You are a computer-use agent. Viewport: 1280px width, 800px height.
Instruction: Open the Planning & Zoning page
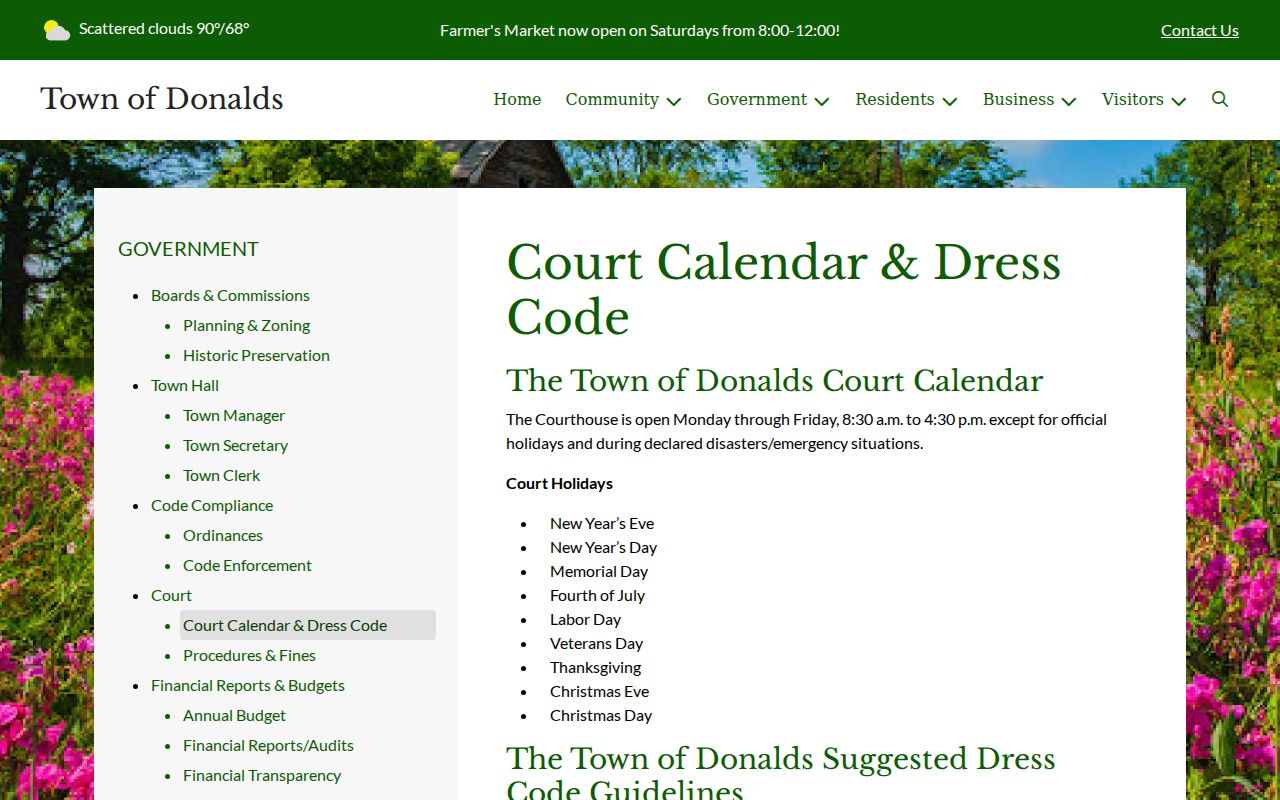click(246, 325)
